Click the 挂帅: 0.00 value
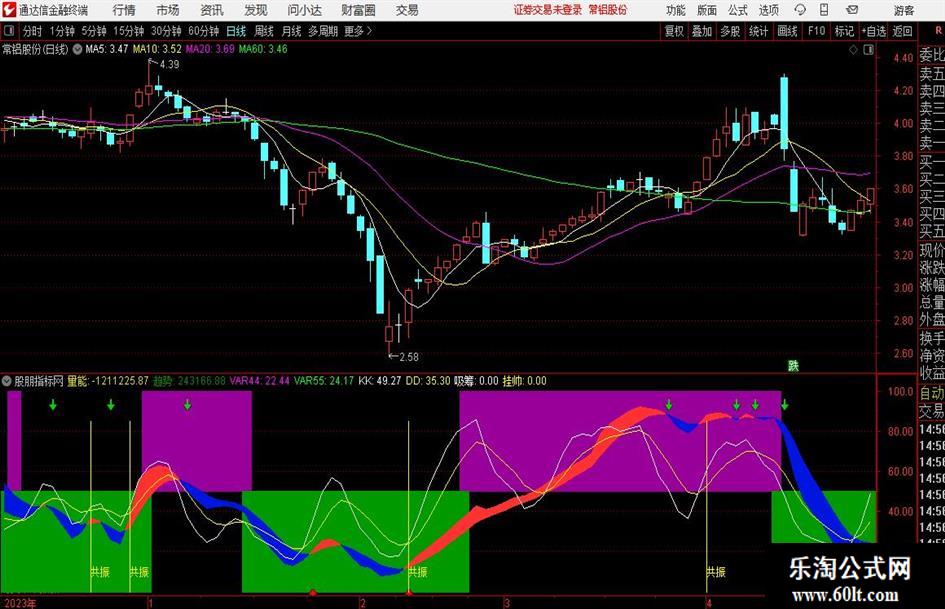The height and width of the screenshot is (609, 945). pos(524,381)
